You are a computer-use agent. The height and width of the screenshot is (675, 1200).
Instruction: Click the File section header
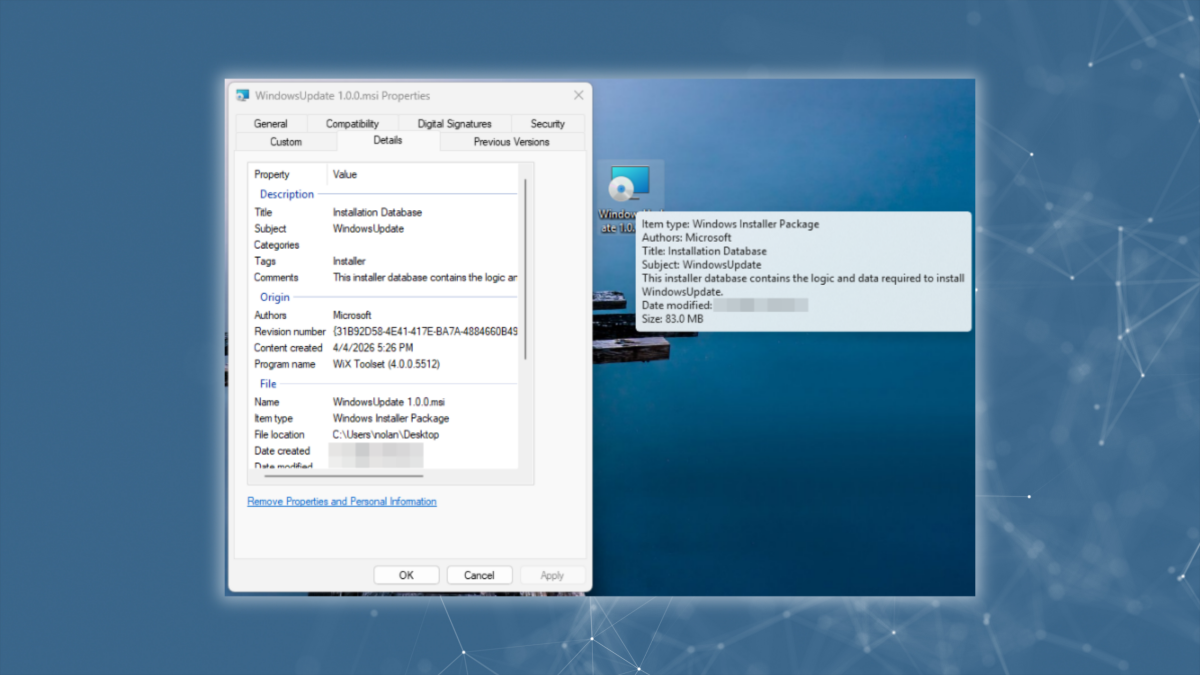click(x=267, y=383)
